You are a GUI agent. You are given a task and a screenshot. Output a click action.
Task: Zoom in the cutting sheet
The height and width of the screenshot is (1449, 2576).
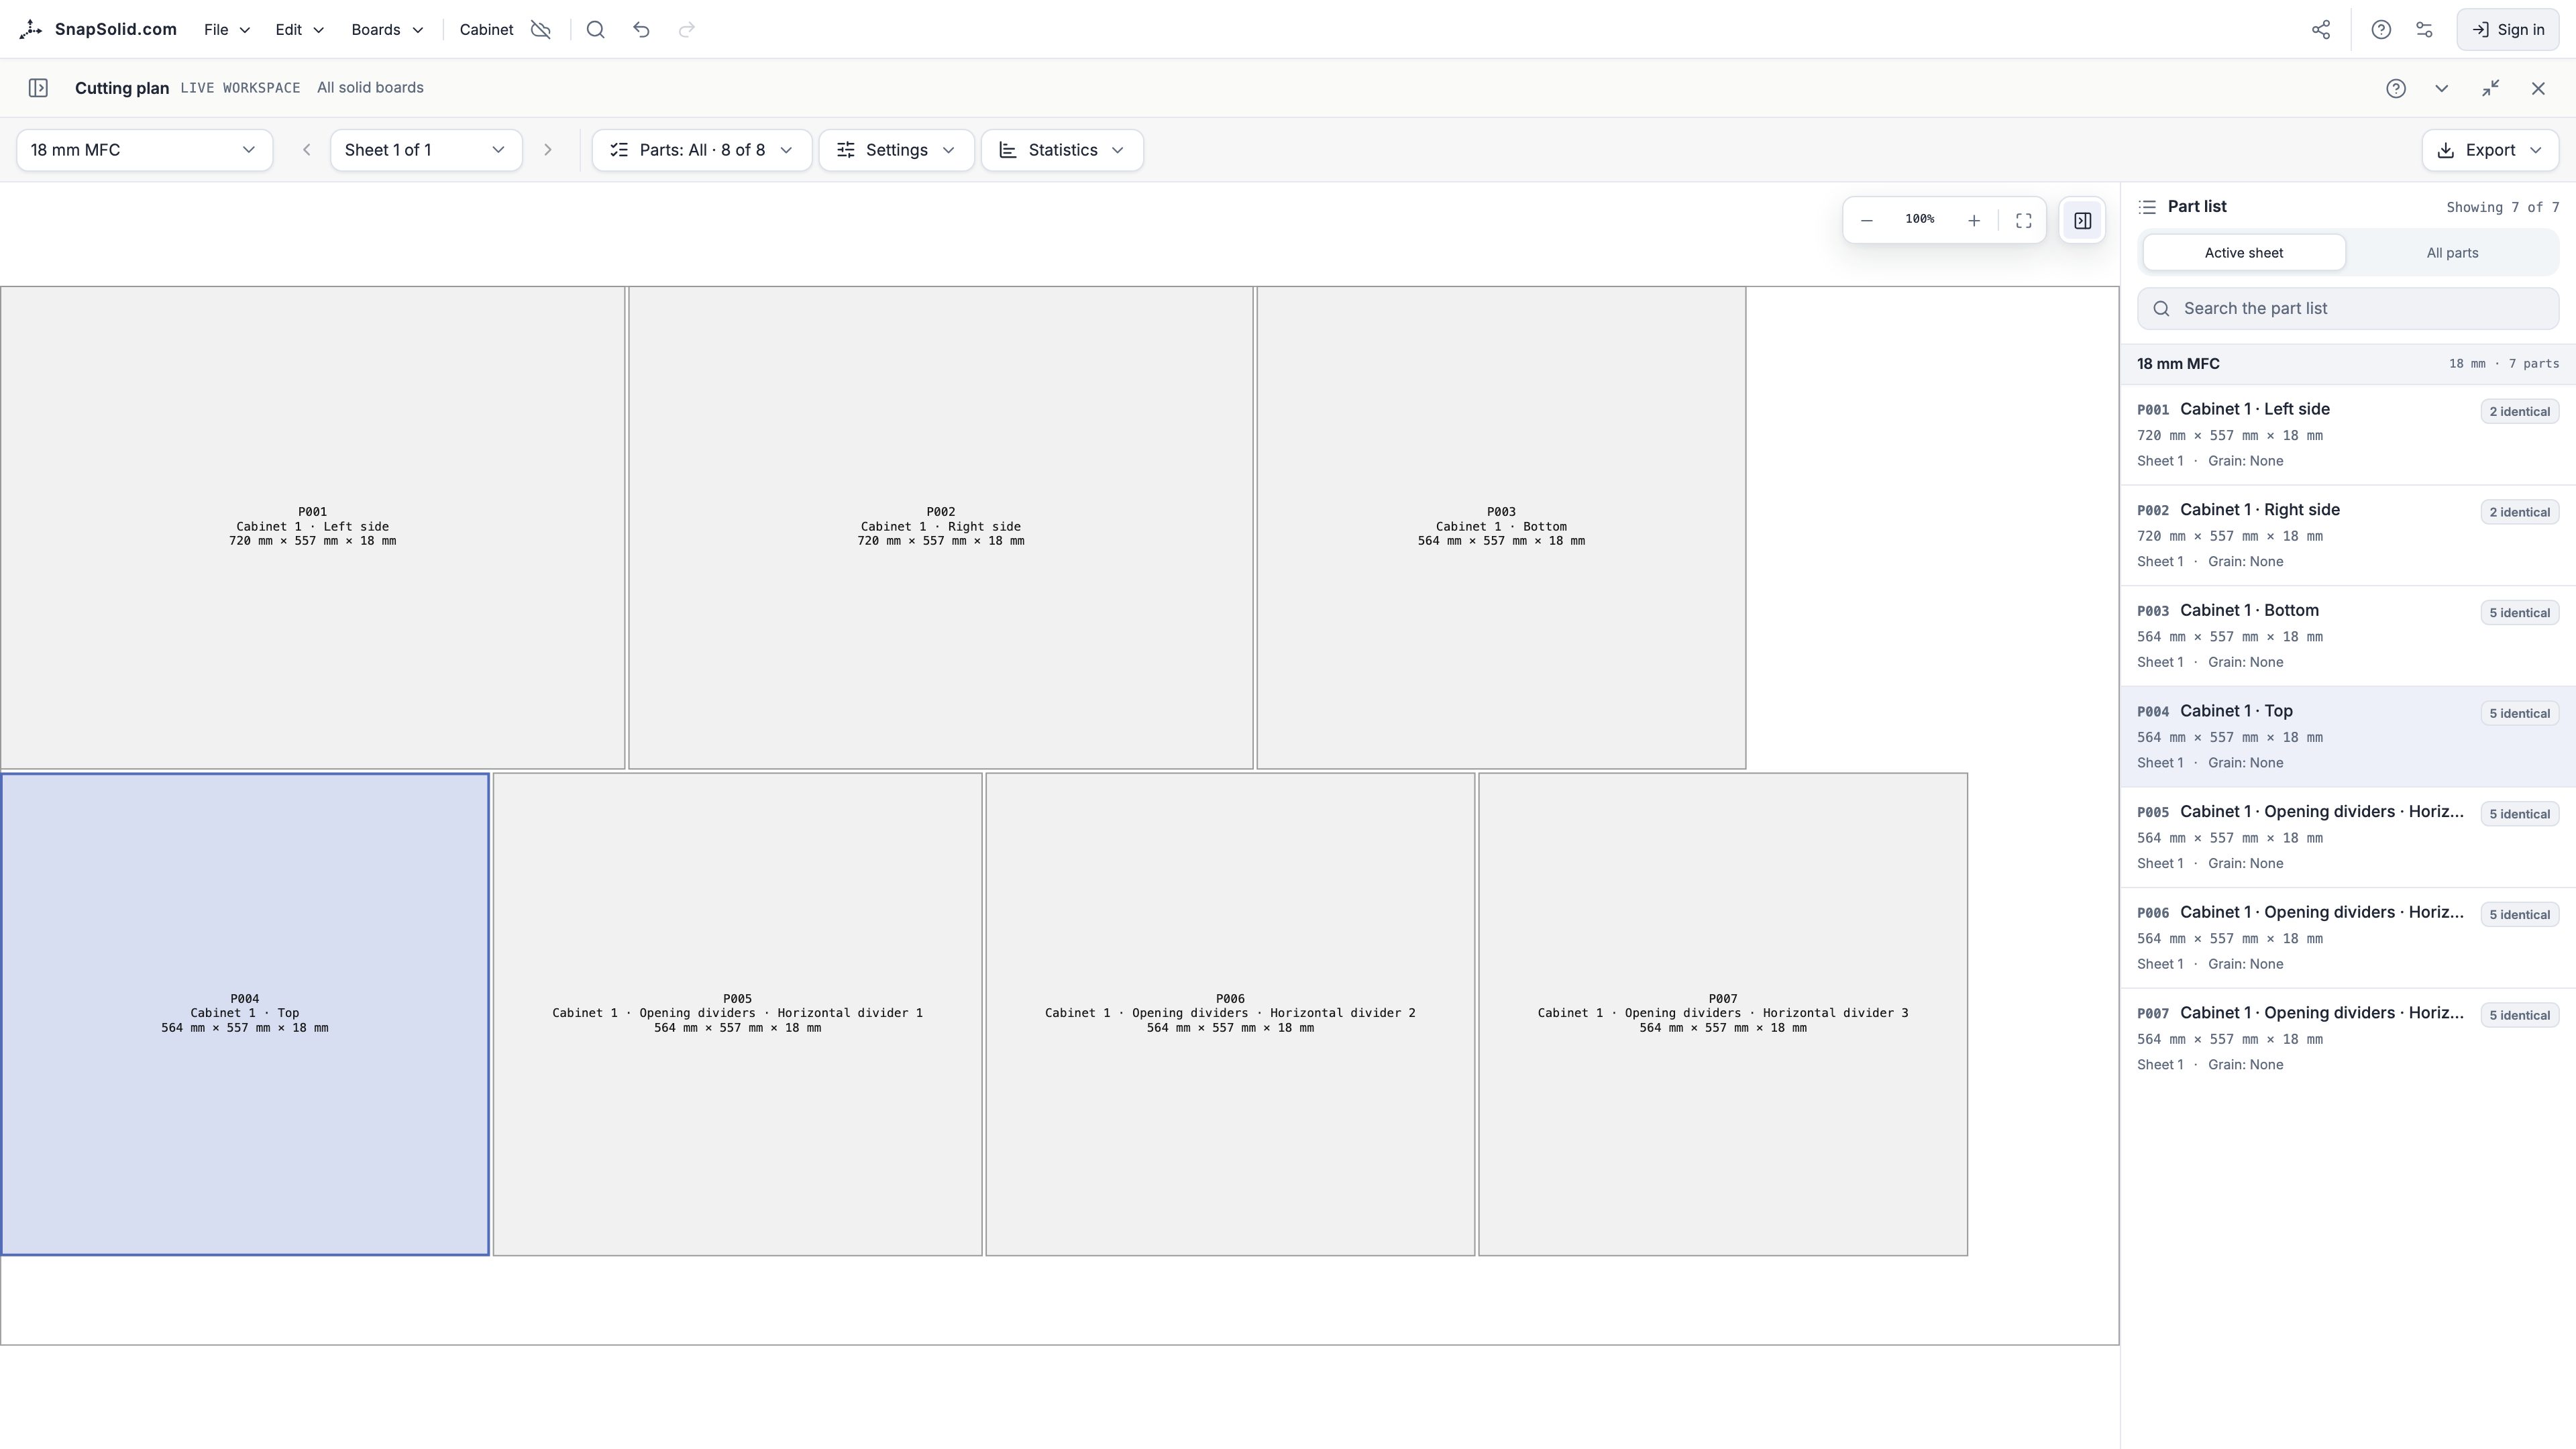tap(1974, 220)
